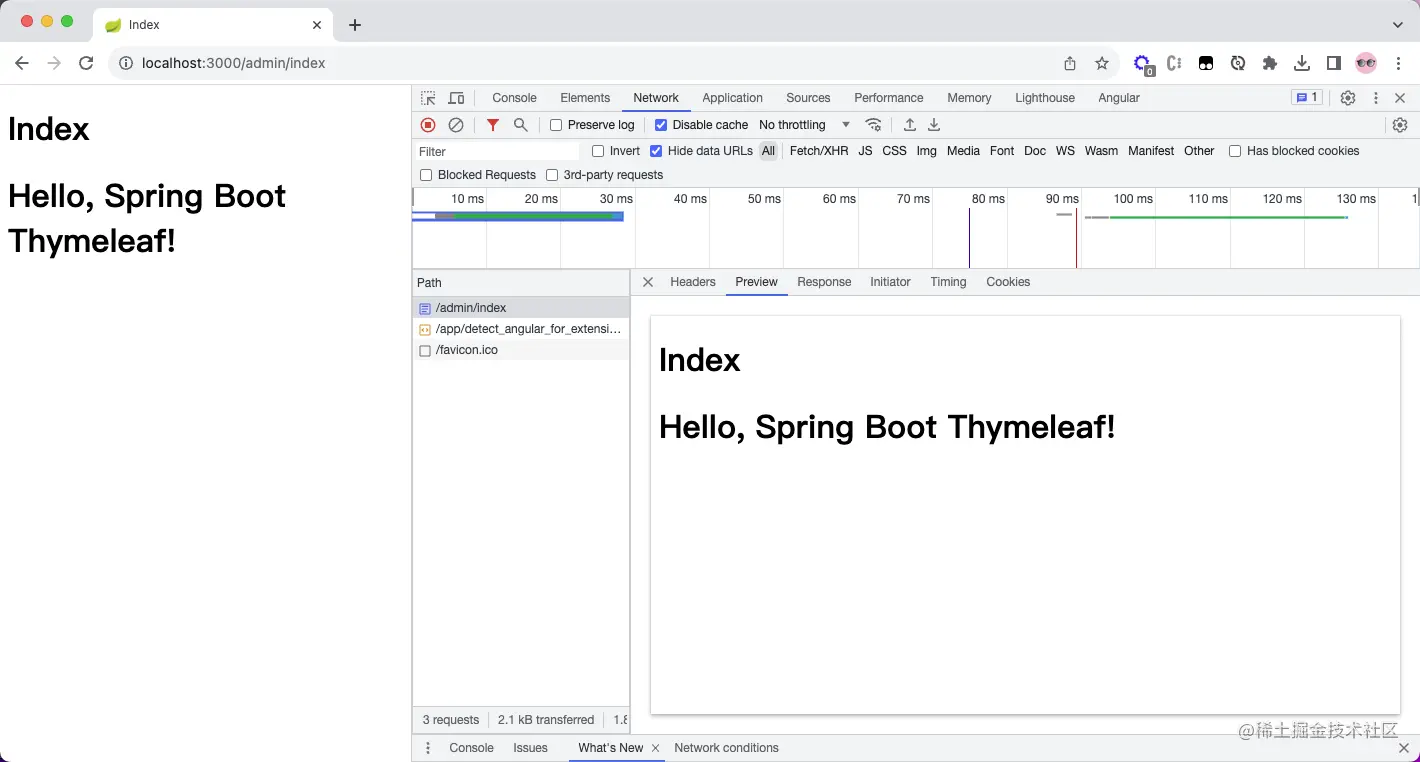This screenshot has height=762, width=1420.
Task: Show the Timing tab
Action: pyautogui.click(x=948, y=282)
